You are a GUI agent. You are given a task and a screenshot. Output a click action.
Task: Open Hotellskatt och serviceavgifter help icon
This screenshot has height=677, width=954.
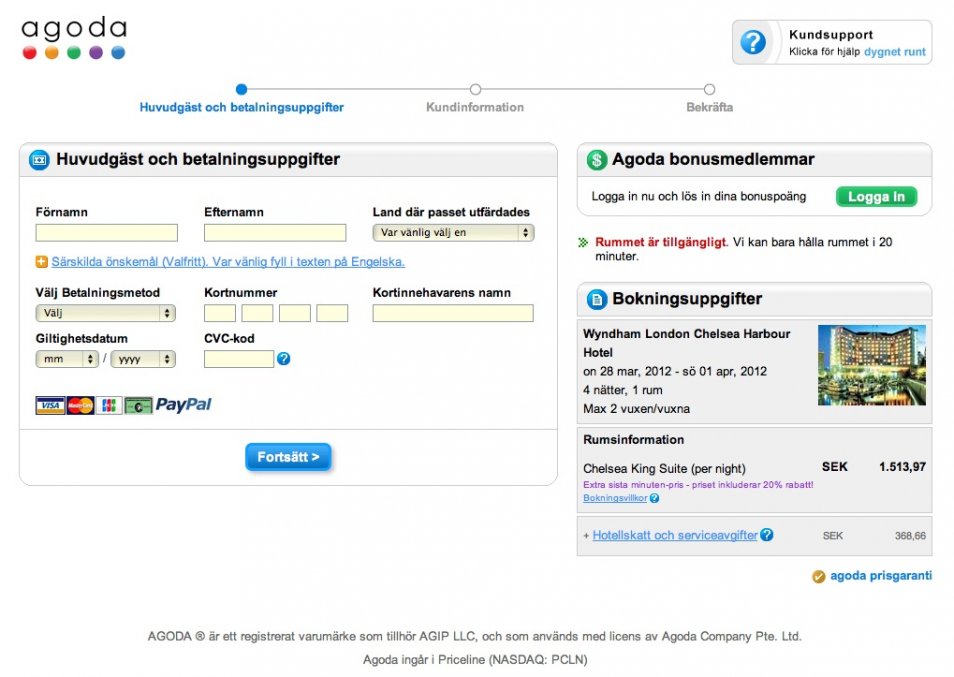[767, 535]
